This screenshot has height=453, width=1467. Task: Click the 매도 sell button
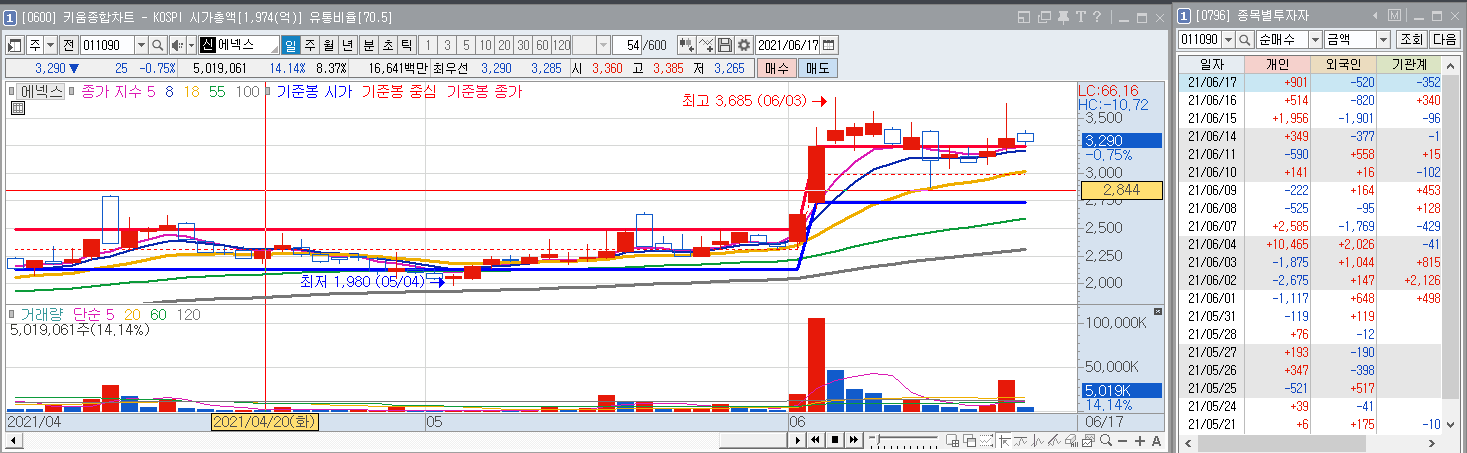[x=817, y=68]
